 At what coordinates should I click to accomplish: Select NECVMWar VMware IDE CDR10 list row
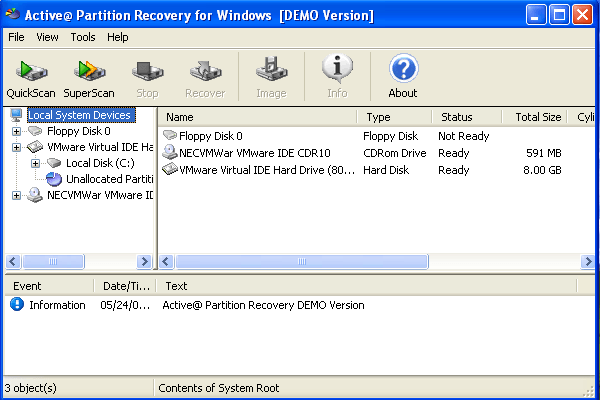click(x=255, y=153)
